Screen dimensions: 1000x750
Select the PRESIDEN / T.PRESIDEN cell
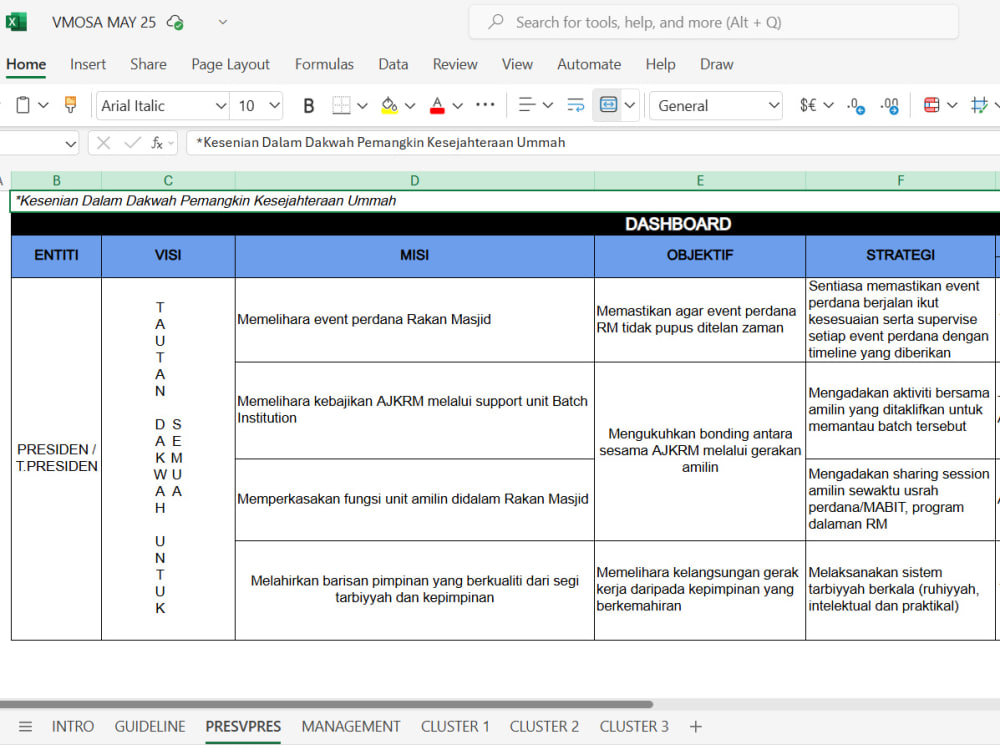tap(57, 459)
